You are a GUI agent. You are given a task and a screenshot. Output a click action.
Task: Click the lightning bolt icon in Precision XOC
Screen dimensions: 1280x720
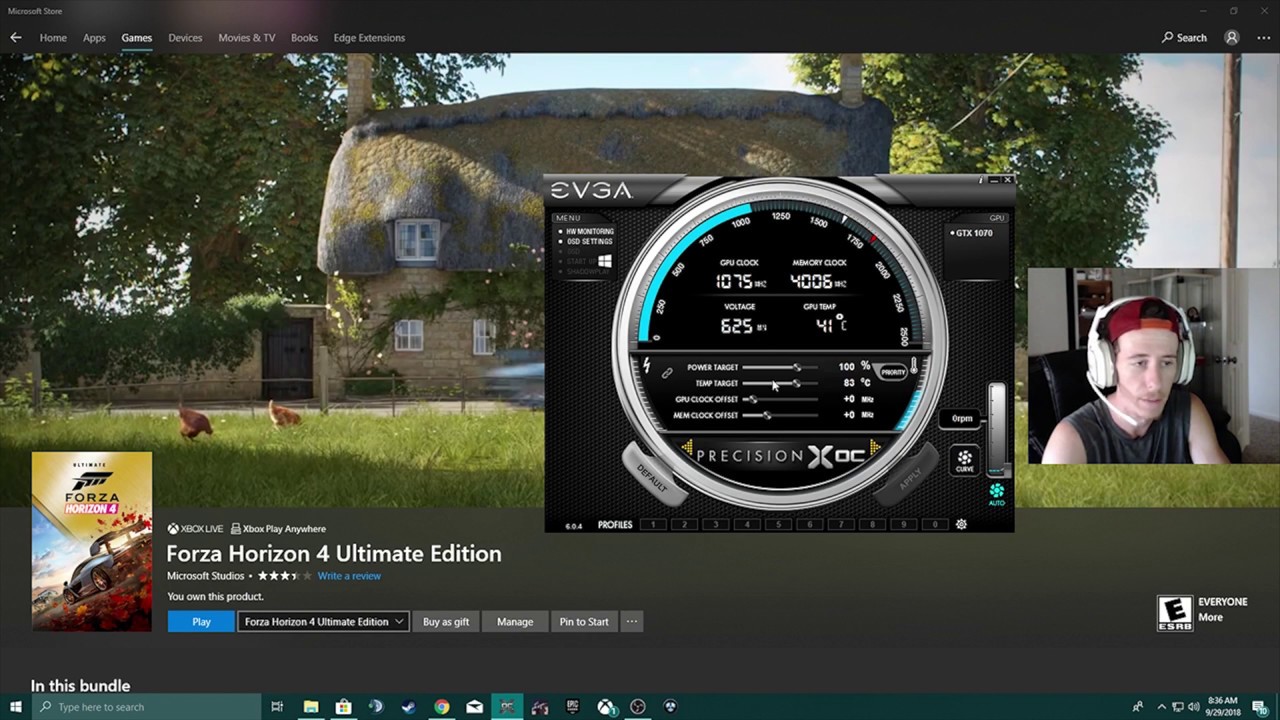[647, 365]
